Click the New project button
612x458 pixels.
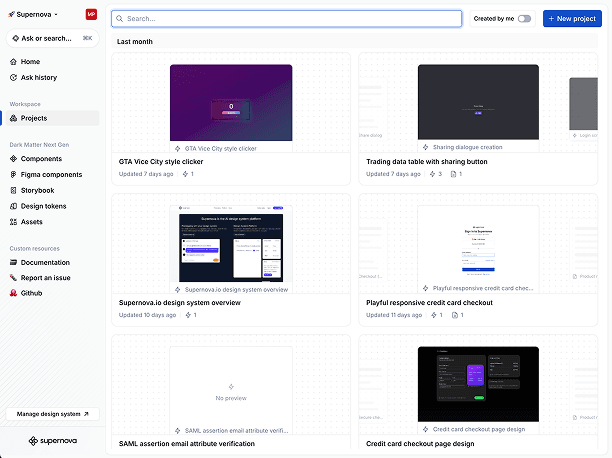click(x=572, y=19)
